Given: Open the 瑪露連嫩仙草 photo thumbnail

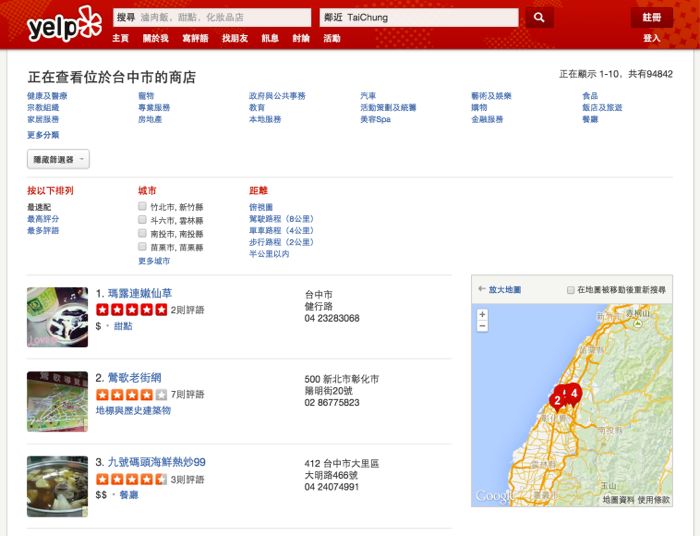Looking at the screenshot, I should (58, 317).
